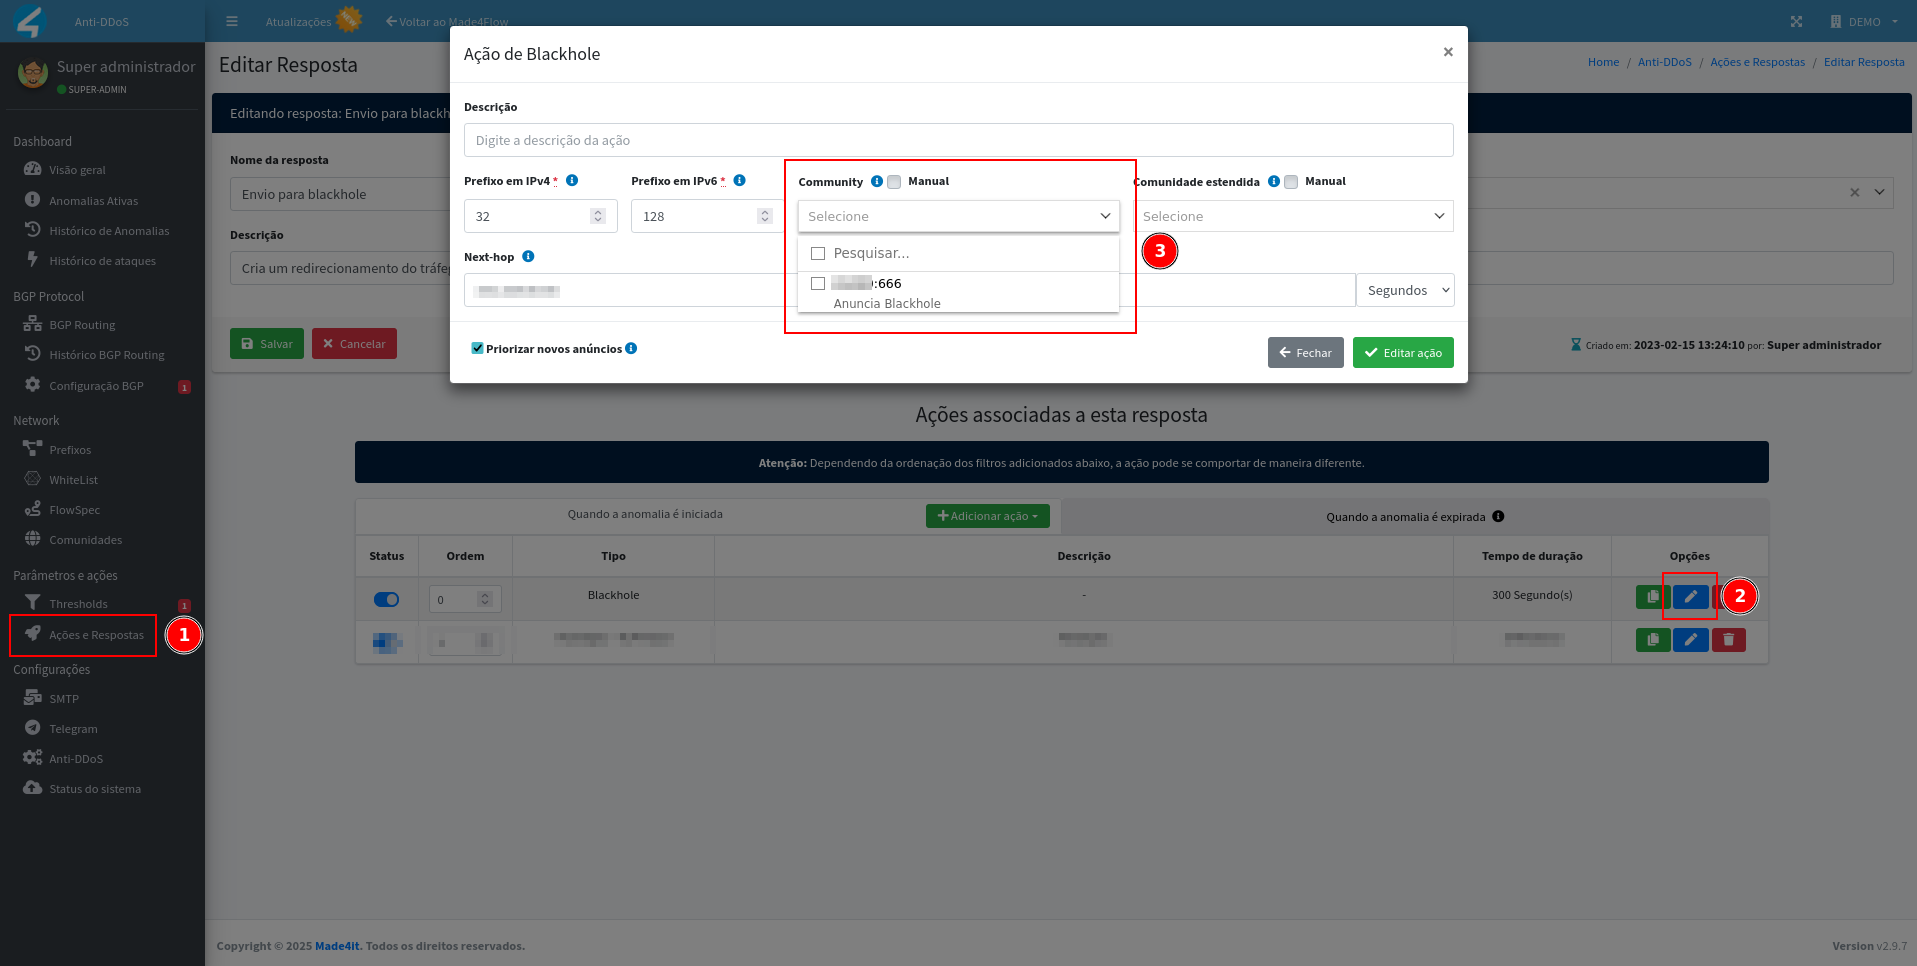1917x966 pixels.
Task: Open the Comunidade estendida Selecione dropdown
Action: click(1293, 217)
